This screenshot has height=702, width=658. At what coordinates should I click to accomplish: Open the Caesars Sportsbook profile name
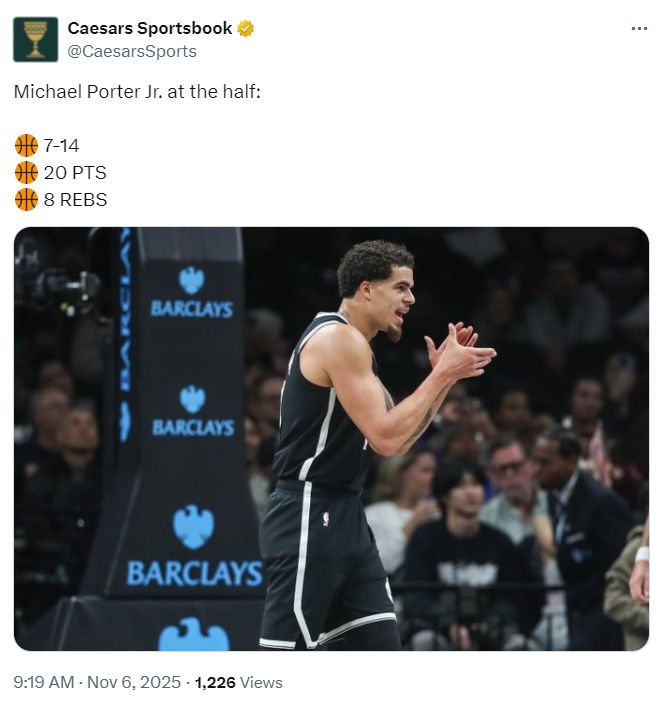(150, 28)
